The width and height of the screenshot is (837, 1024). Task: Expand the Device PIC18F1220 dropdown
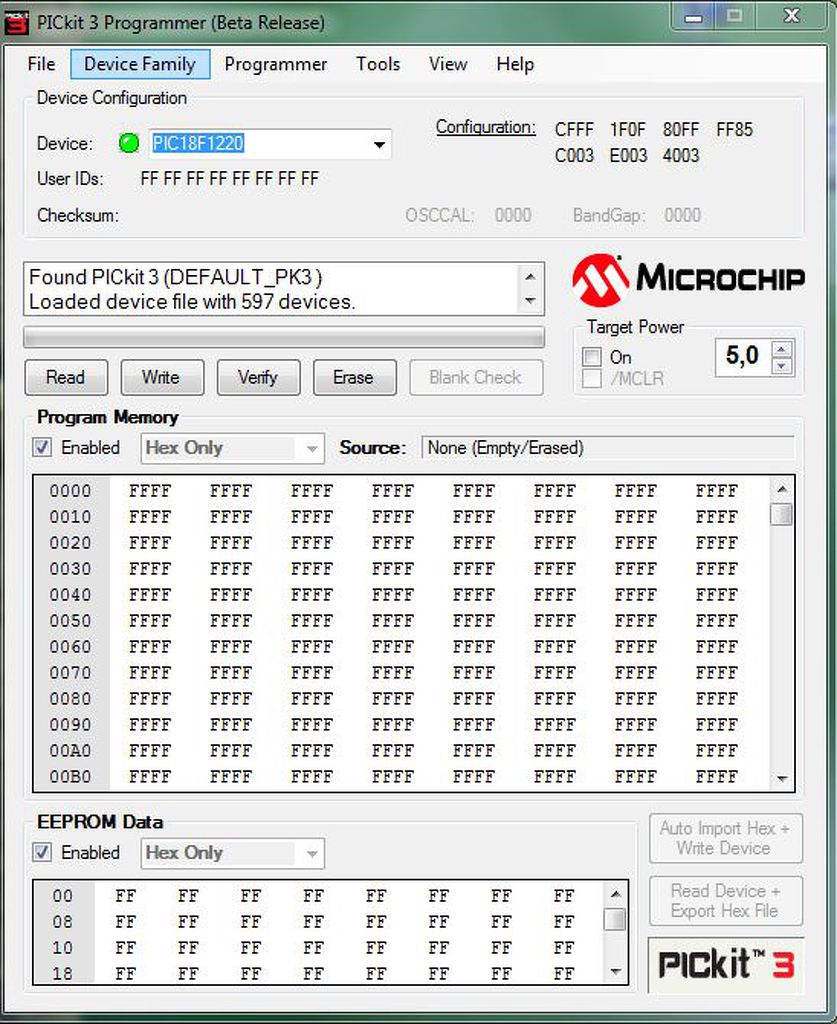click(x=379, y=144)
